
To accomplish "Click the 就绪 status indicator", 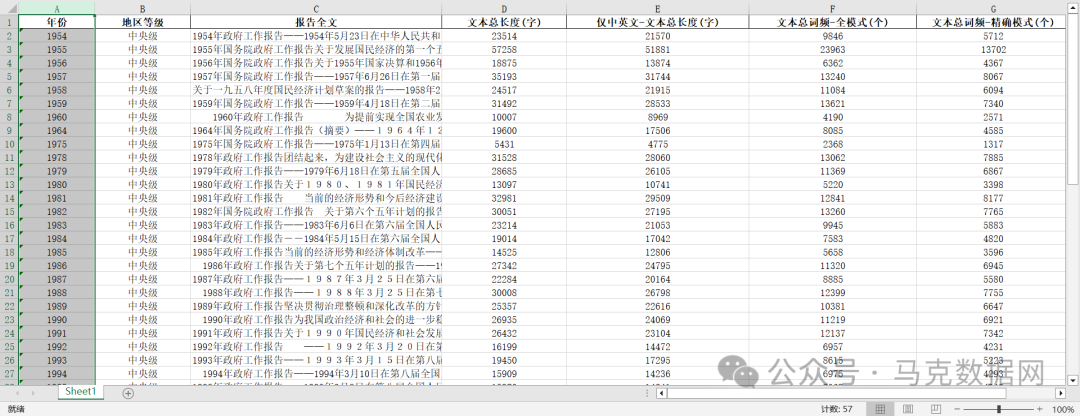I will [16, 409].
